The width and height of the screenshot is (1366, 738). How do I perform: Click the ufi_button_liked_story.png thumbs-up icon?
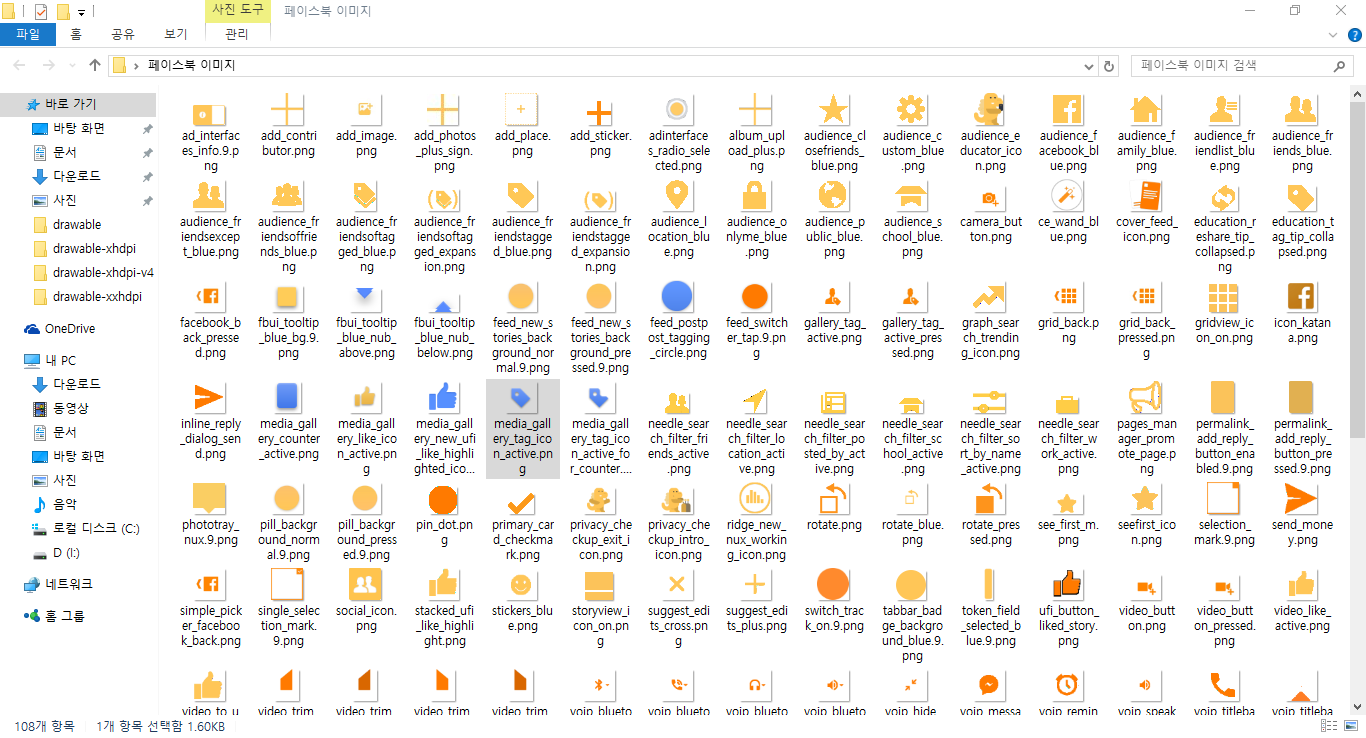pyautogui.click(x=1067, y=585)
